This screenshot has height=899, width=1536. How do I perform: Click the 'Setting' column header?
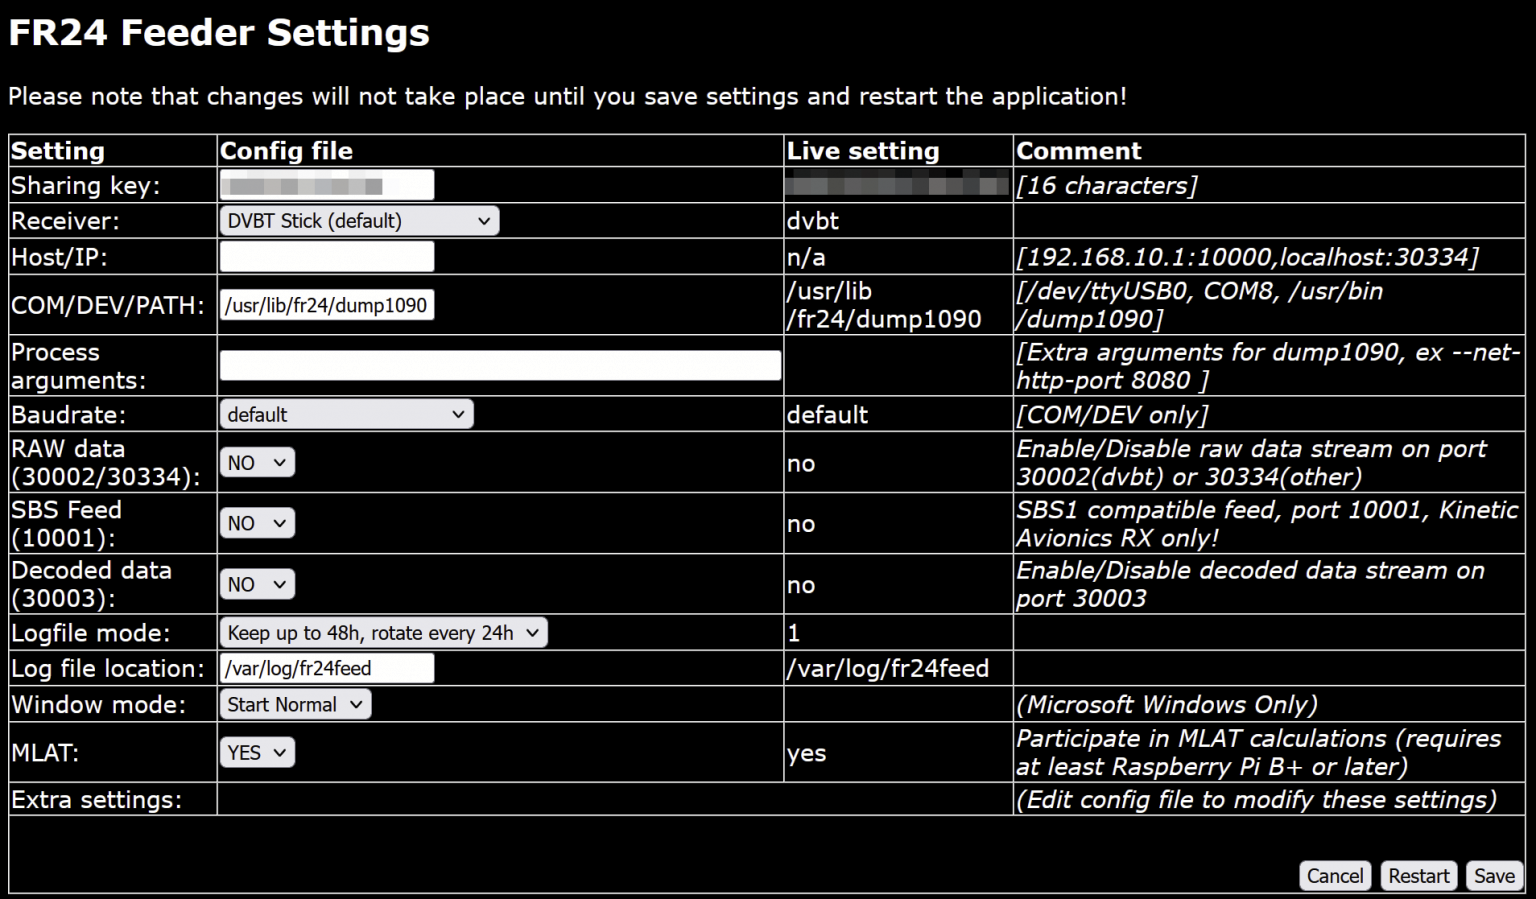58,151
